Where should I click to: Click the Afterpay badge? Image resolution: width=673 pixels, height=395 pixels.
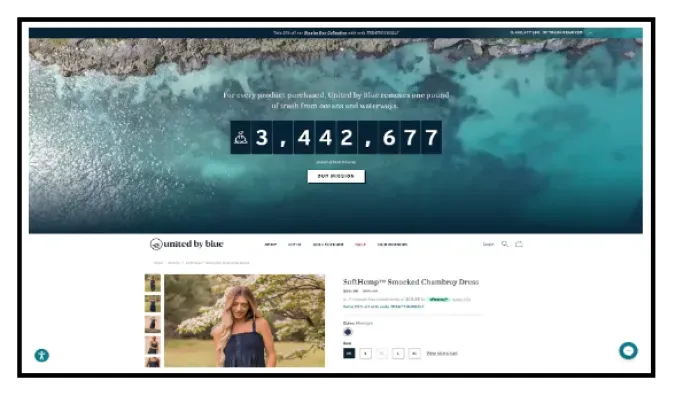click(438, 299)
